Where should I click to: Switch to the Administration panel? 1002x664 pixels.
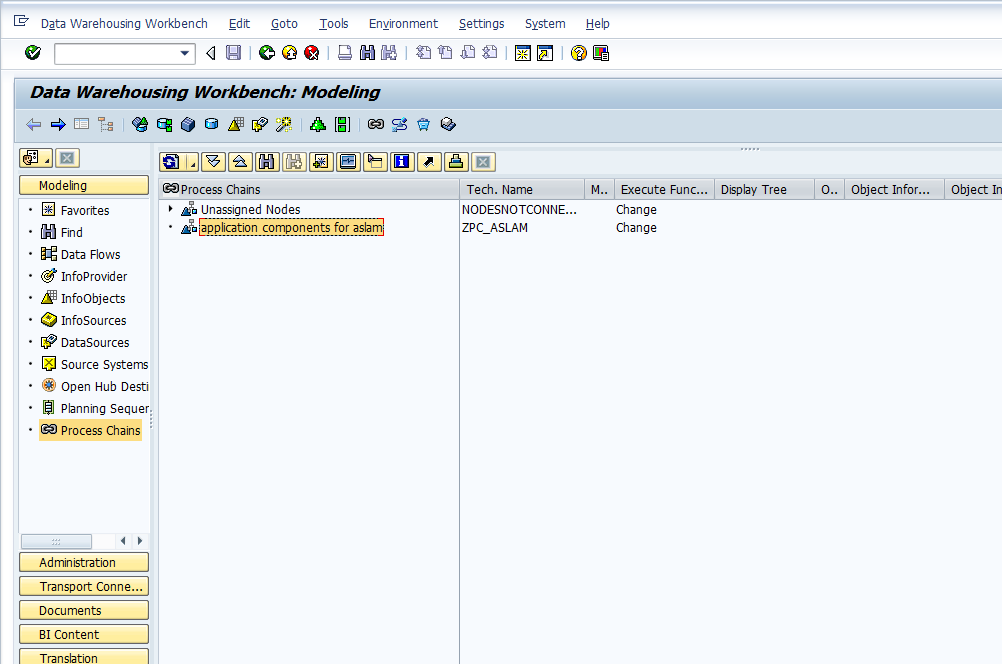[x=83, y=562]
